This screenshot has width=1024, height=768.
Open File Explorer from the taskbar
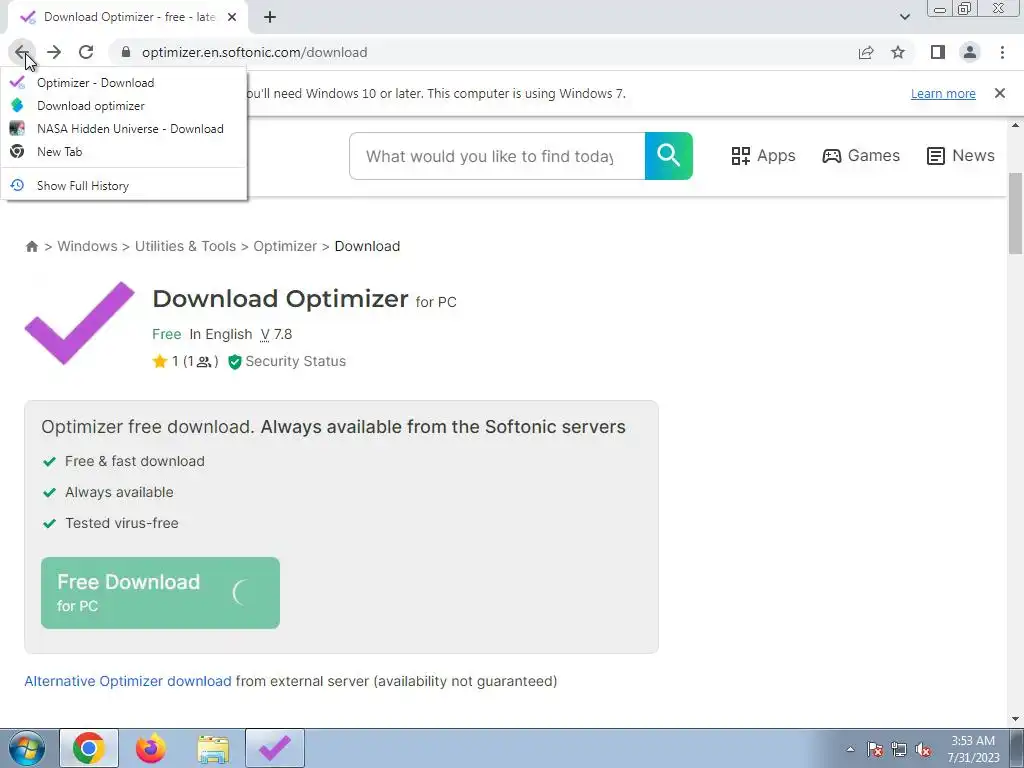click(x=213, y=749)
